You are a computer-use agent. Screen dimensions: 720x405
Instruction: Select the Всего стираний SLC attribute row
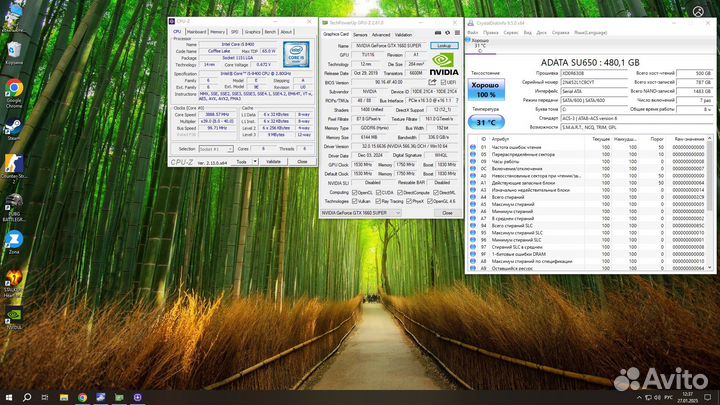coord(588,225)
